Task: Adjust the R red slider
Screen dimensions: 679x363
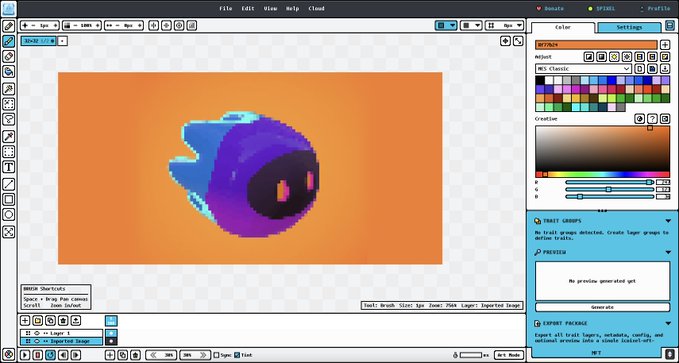Action: click(610, 182)
